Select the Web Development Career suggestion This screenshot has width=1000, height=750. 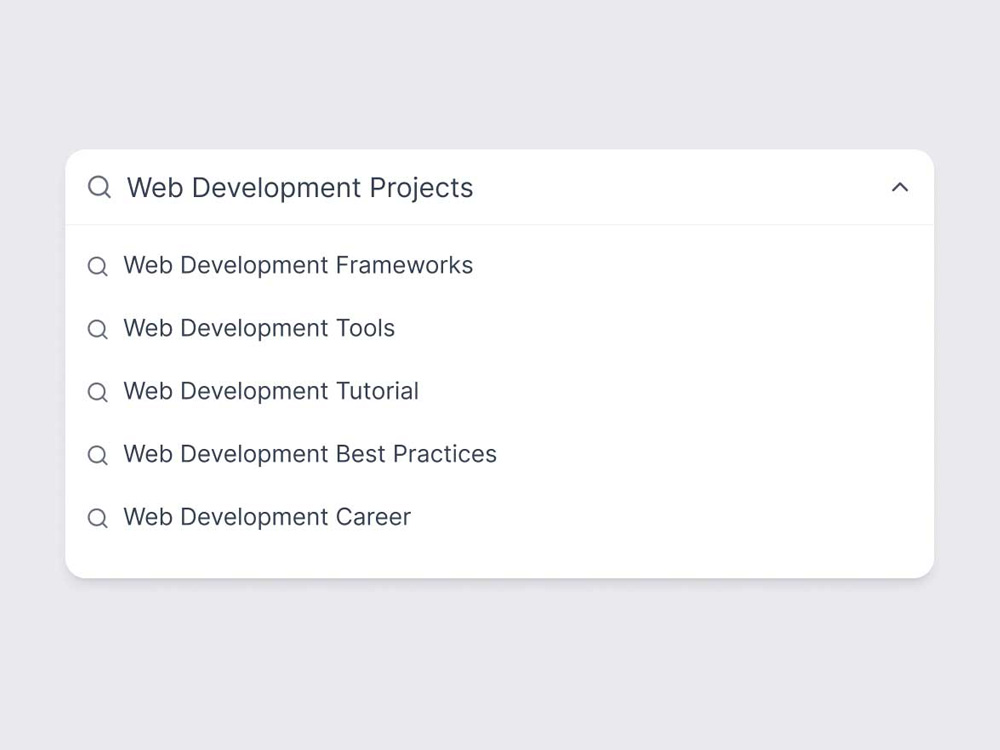(499, 517)
